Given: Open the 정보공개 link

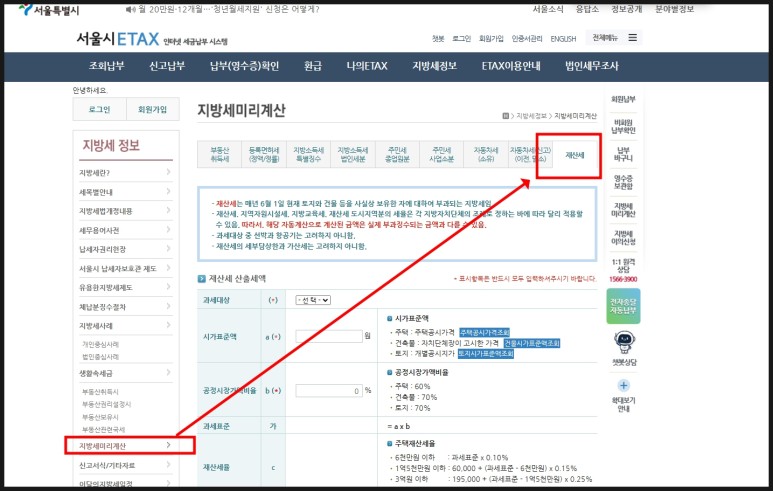Looking at the screenshot, I should (627, 9).
